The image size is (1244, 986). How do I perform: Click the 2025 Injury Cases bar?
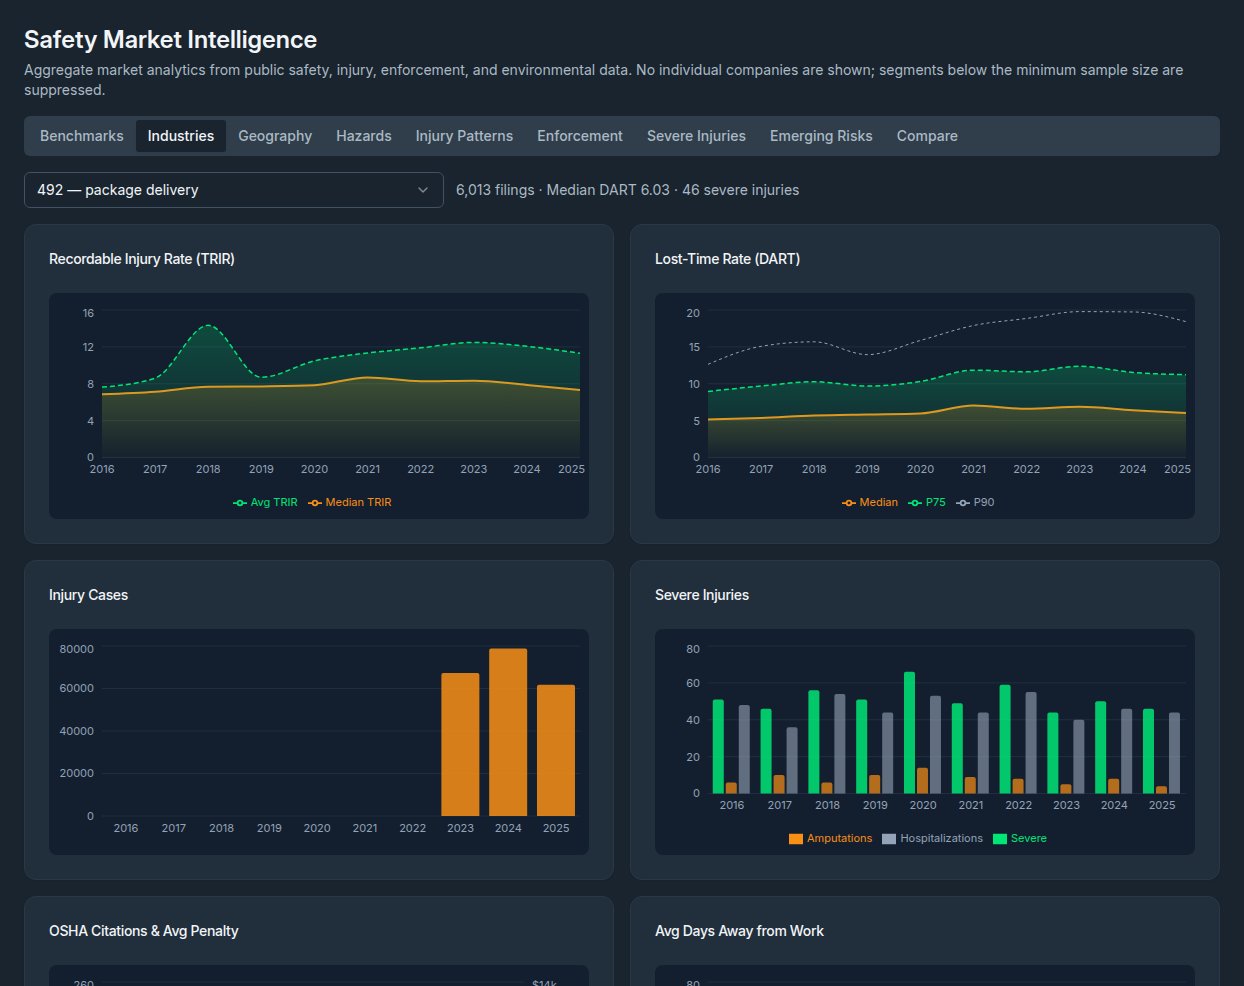click(556, 750)
